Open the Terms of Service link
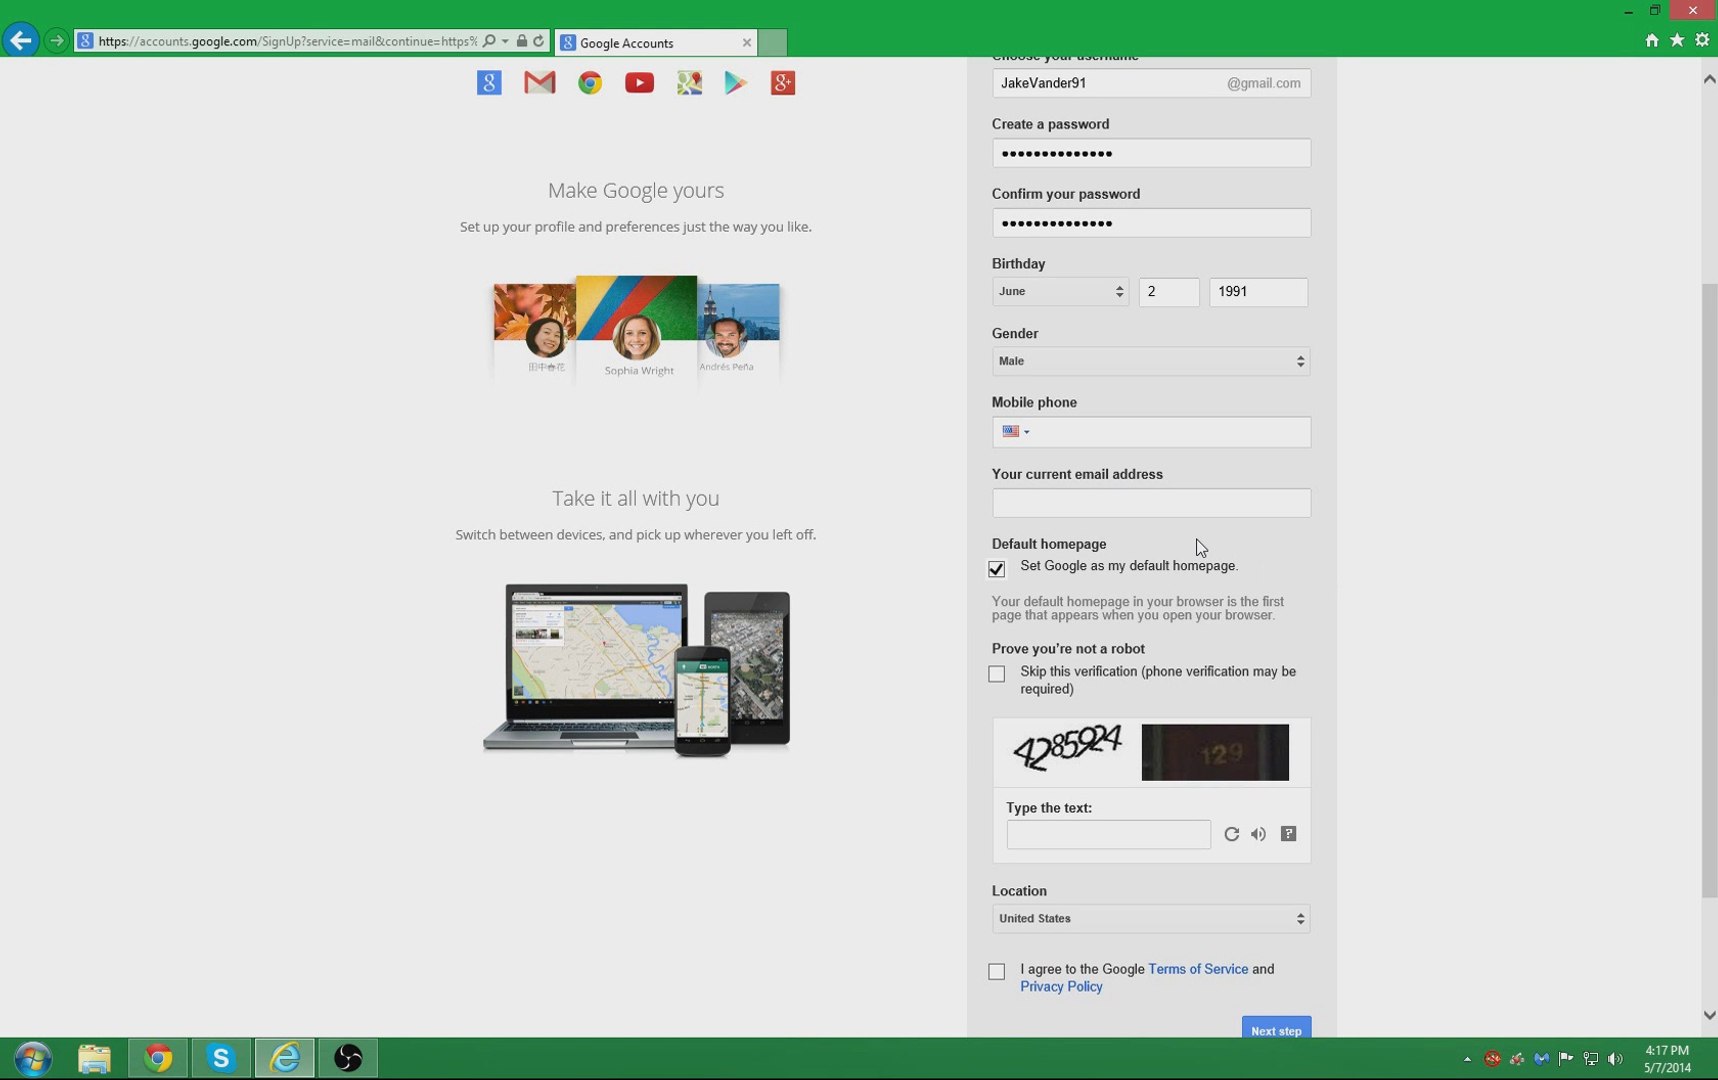 pyautogui.click(x=1197, y=968)
